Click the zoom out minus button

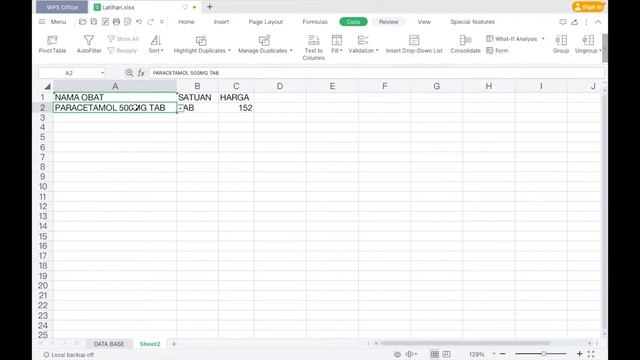(503, 354)
